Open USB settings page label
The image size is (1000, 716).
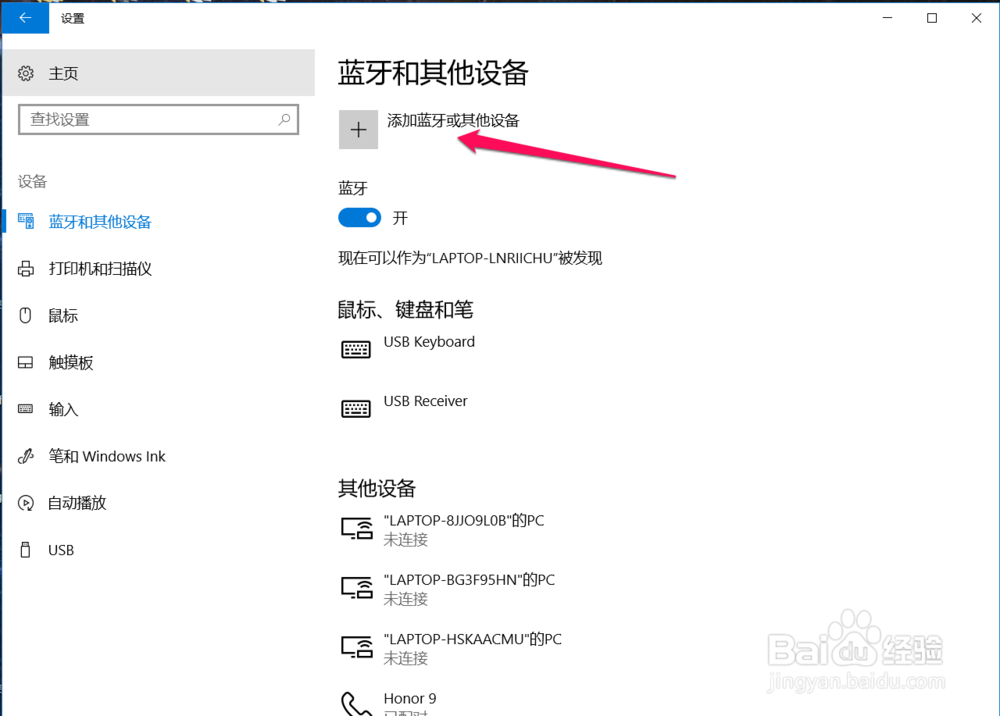(61, 550)
